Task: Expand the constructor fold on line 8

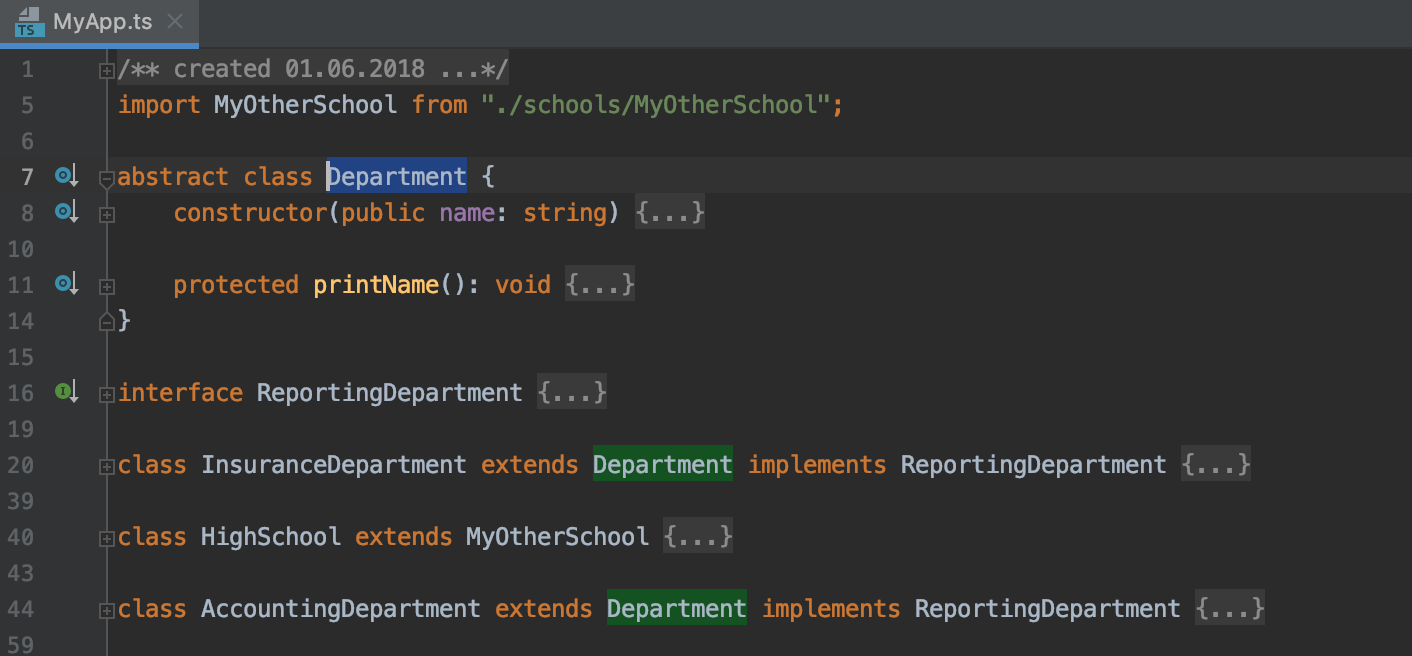Action: (107, 214)
